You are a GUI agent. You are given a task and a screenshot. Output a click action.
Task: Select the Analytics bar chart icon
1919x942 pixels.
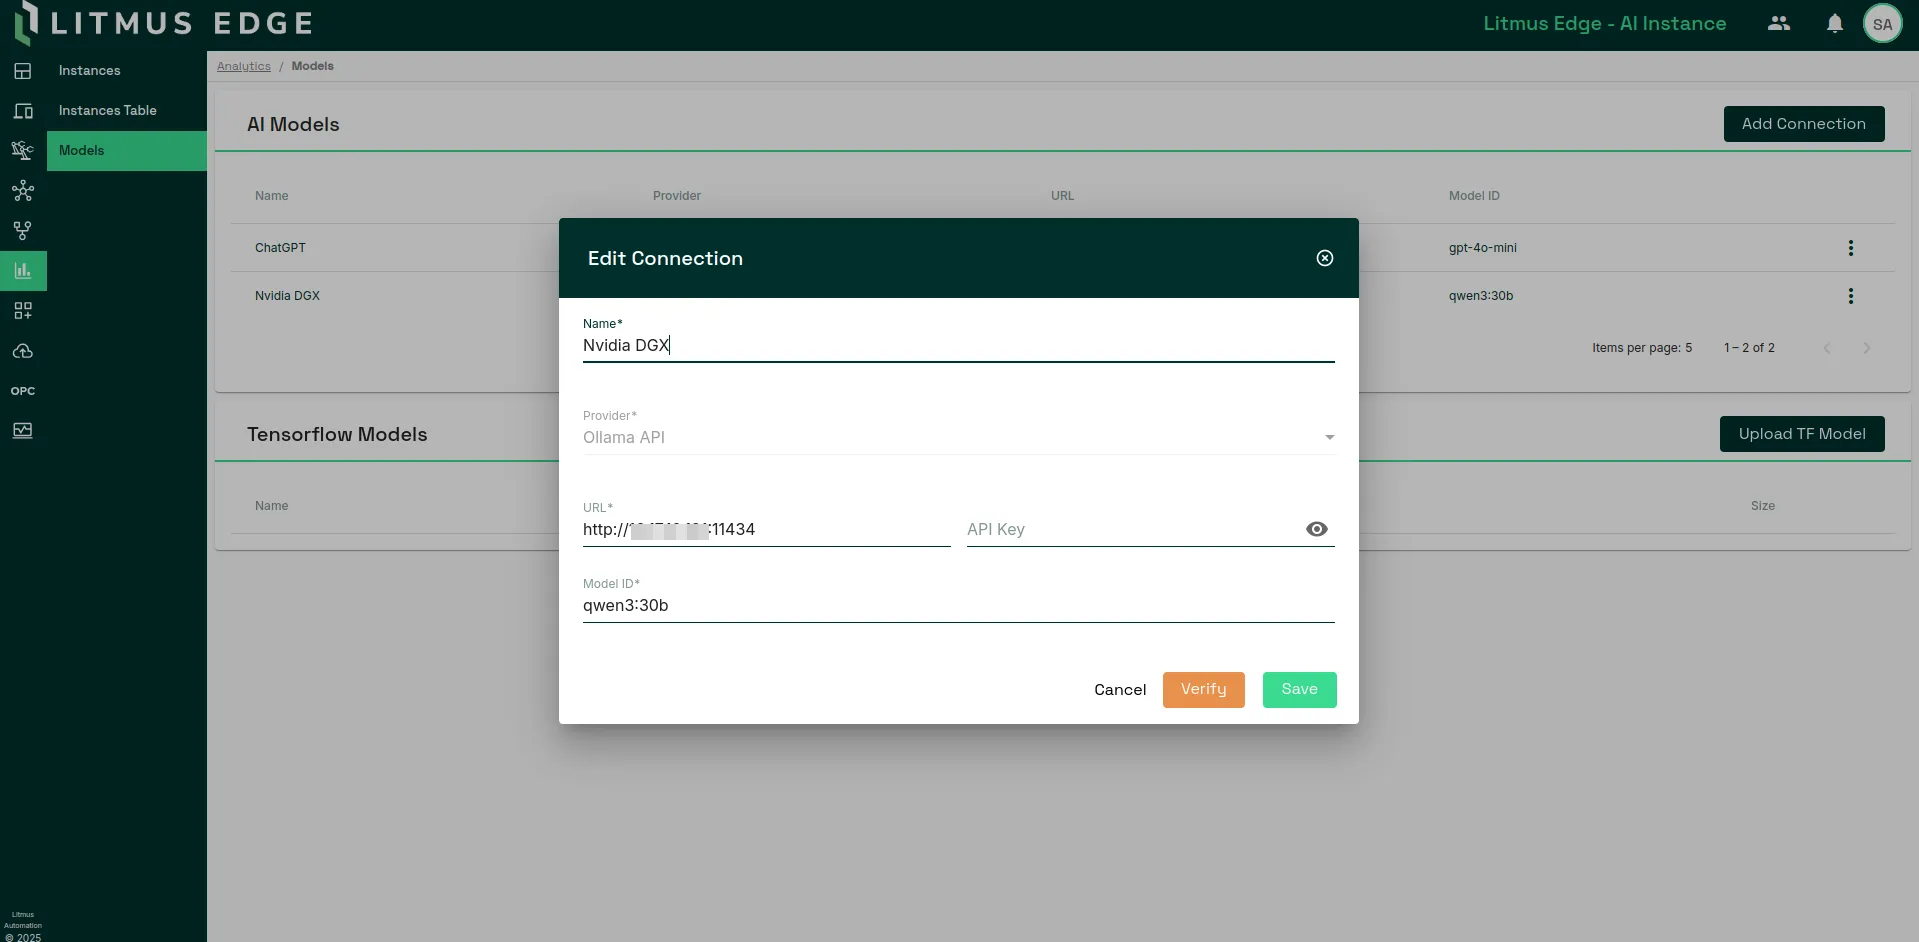pos(23,271)
